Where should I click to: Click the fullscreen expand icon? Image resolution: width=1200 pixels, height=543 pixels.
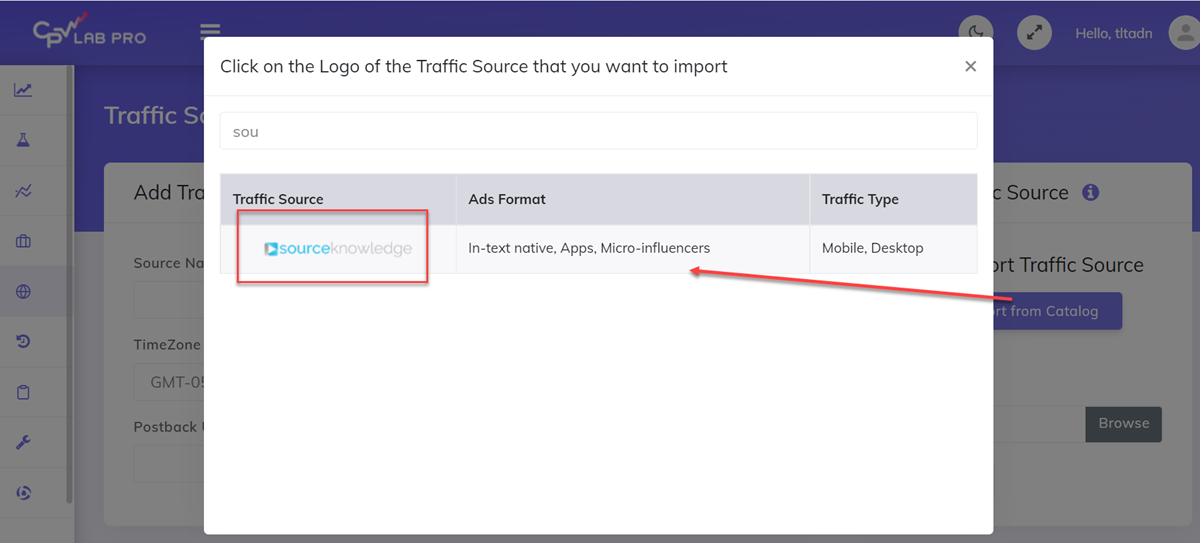[1035, 33]
